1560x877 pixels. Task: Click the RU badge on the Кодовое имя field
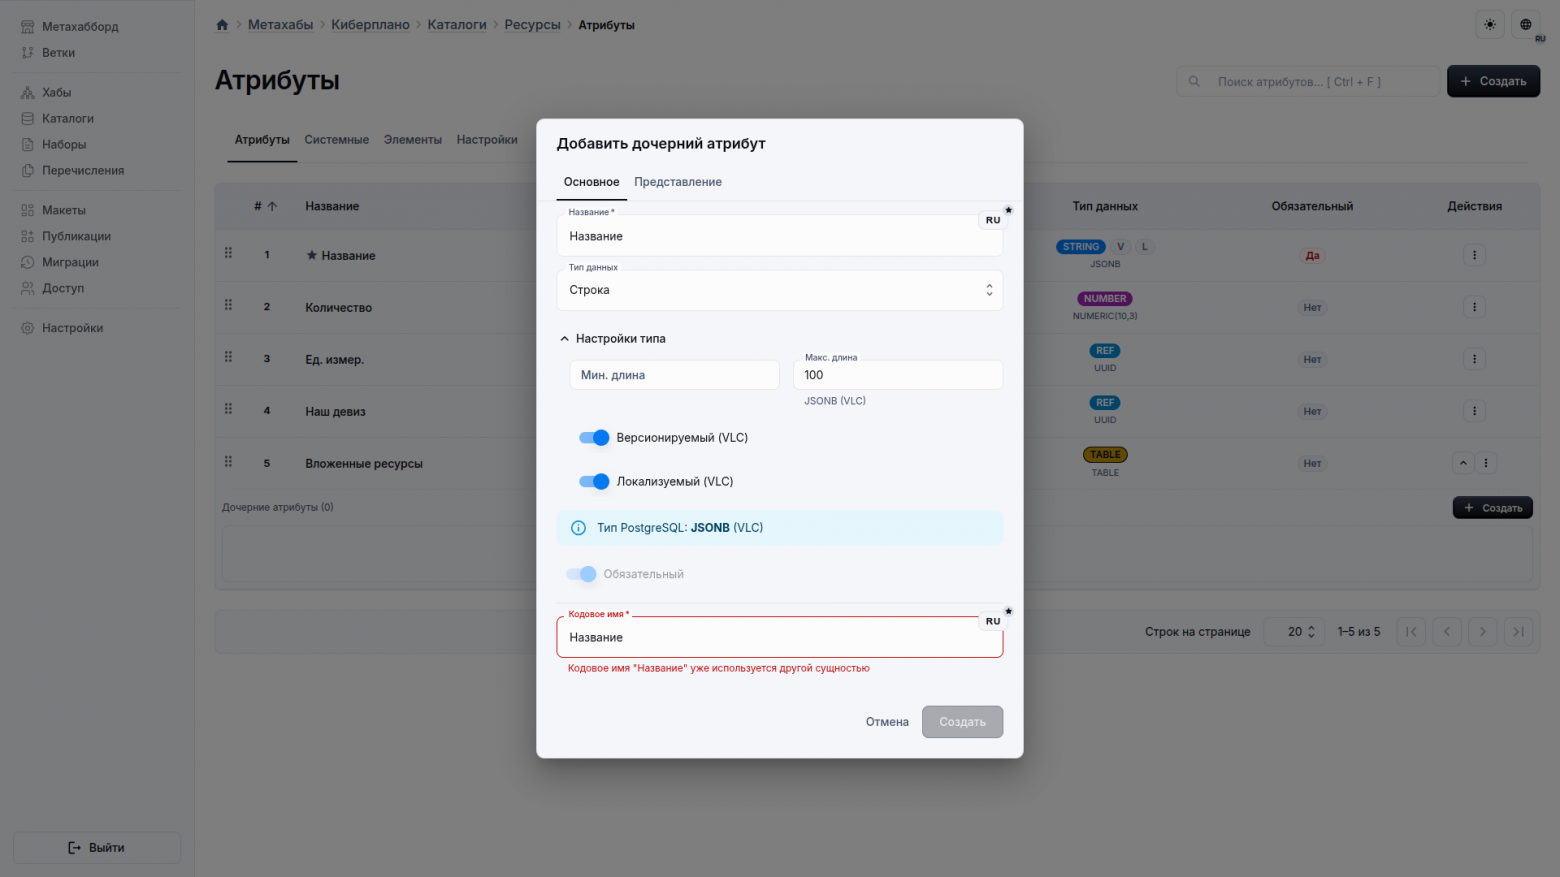tap(992, 620)
